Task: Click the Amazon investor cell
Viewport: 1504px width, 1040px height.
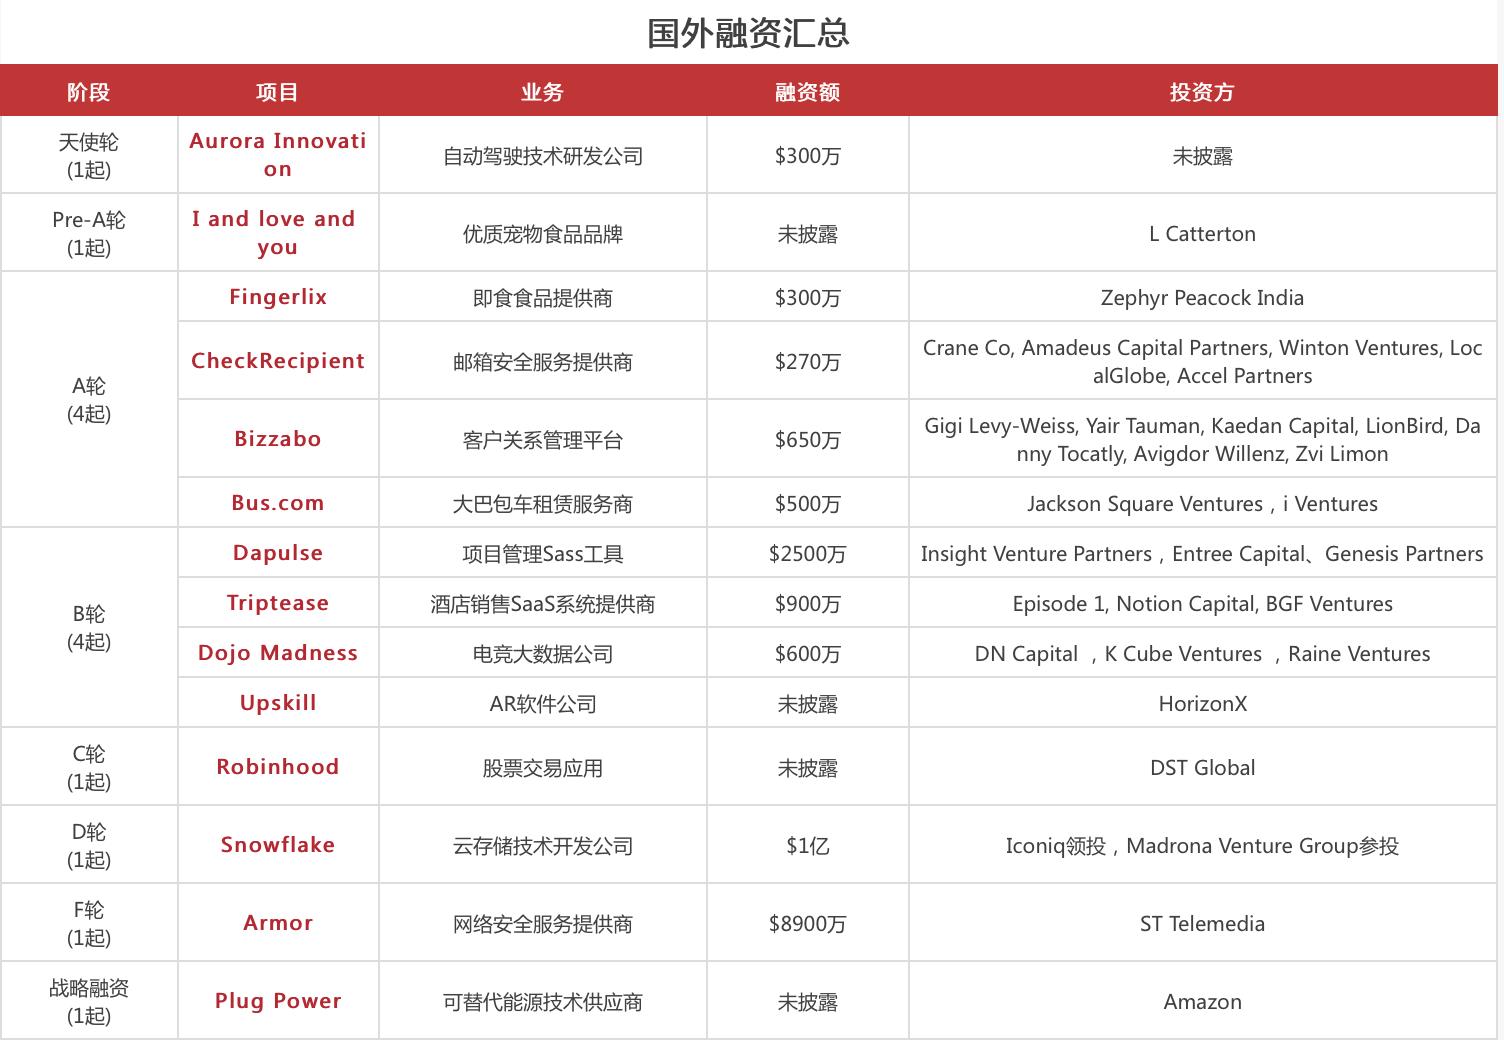Action: pos(1203,1003)
